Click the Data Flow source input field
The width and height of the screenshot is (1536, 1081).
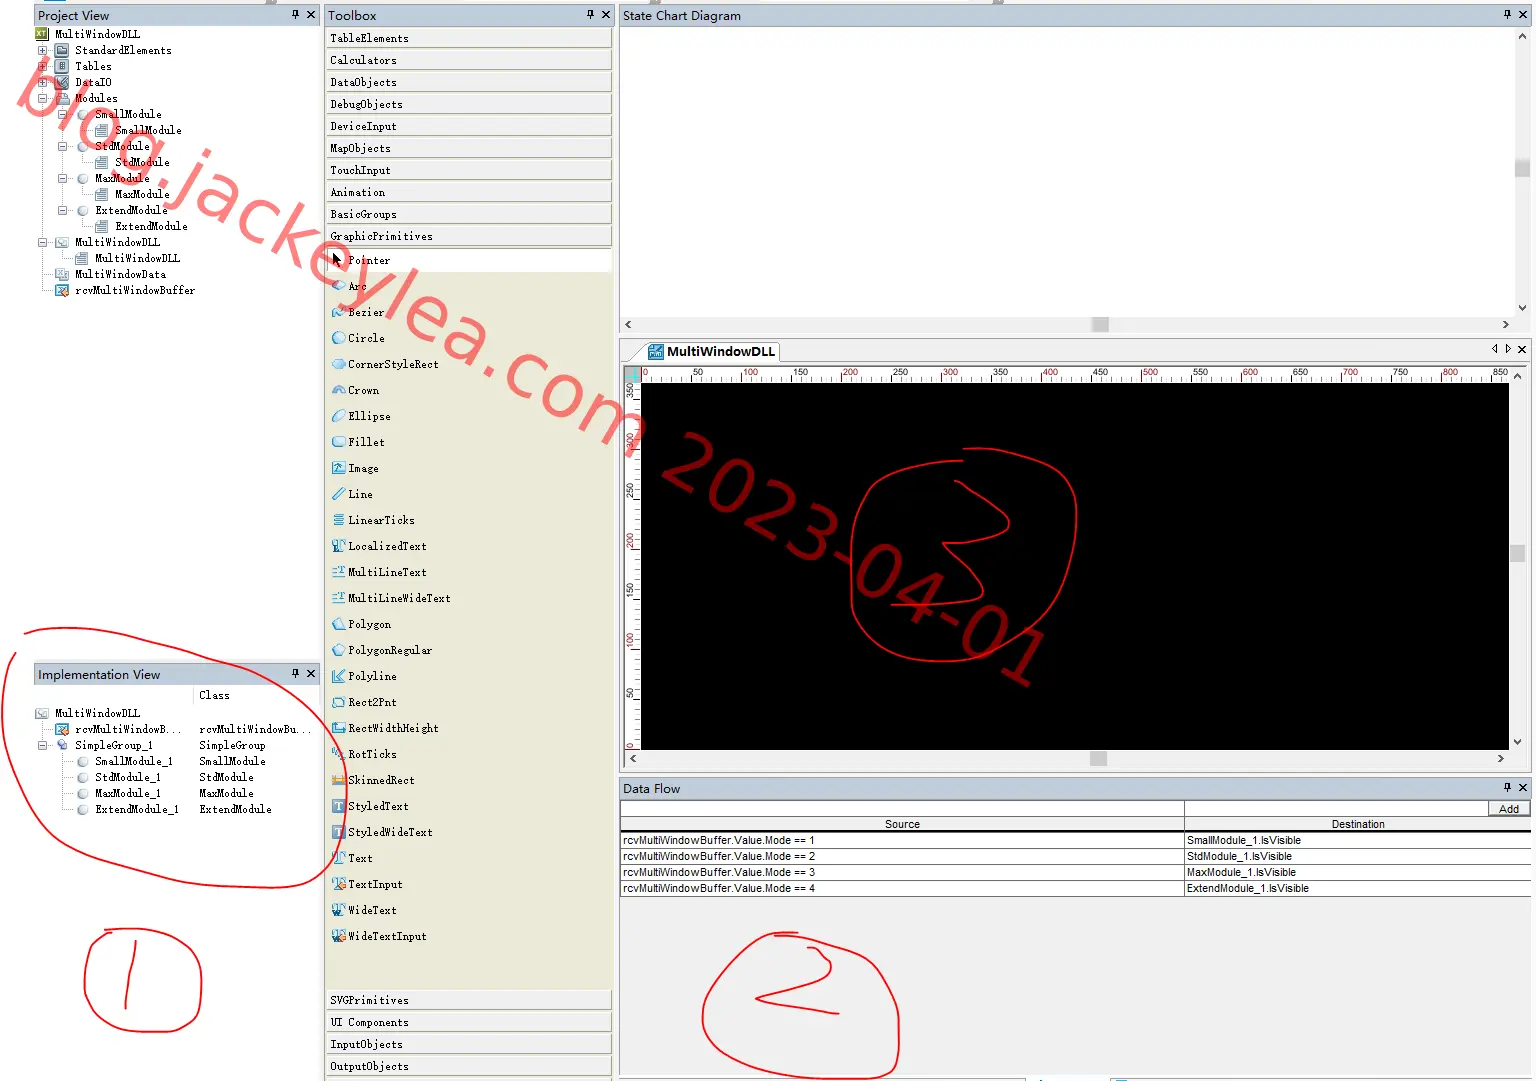point(902,808)
